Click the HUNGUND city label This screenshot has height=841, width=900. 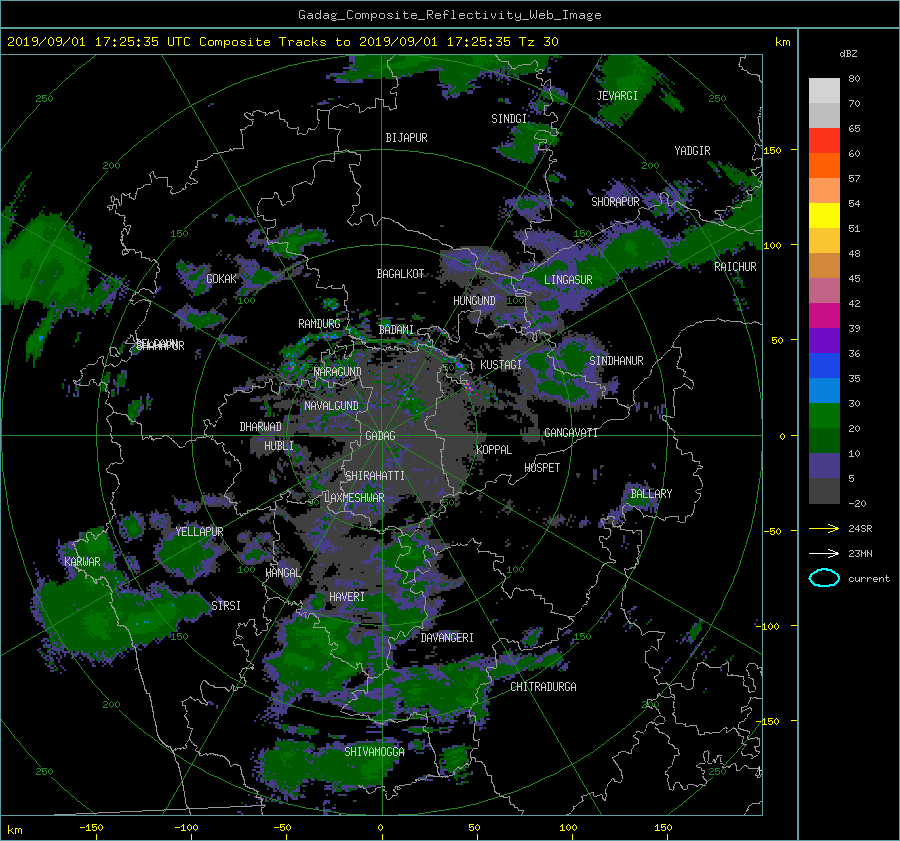474,301
